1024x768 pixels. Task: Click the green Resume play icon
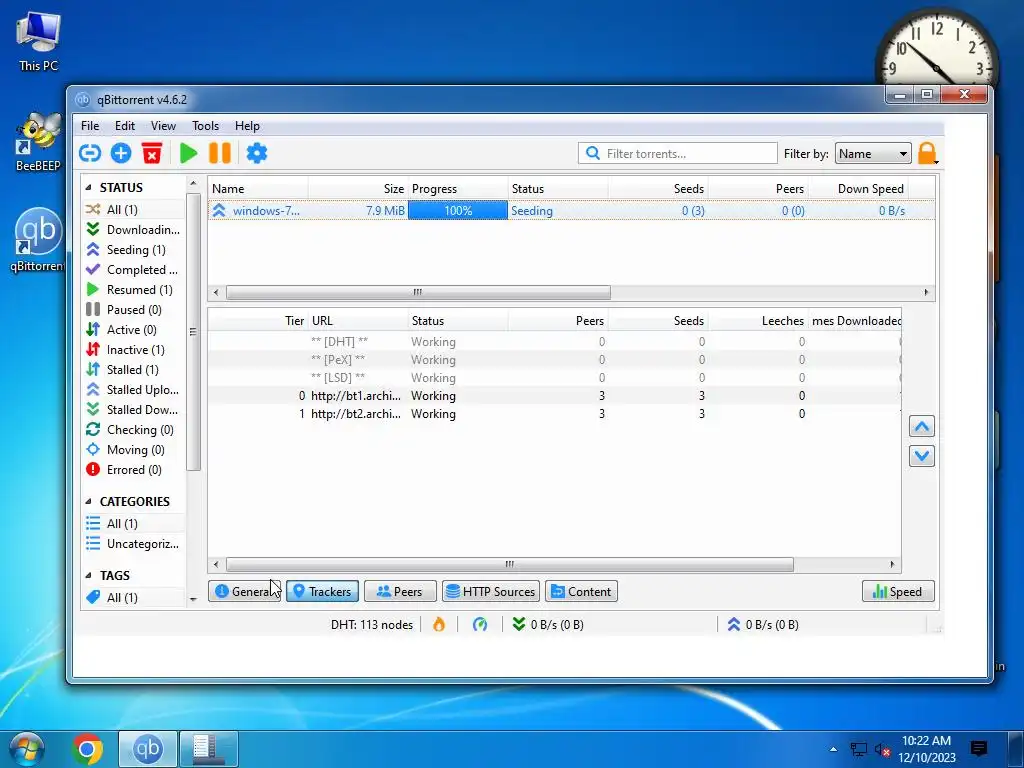click(189, 153)
